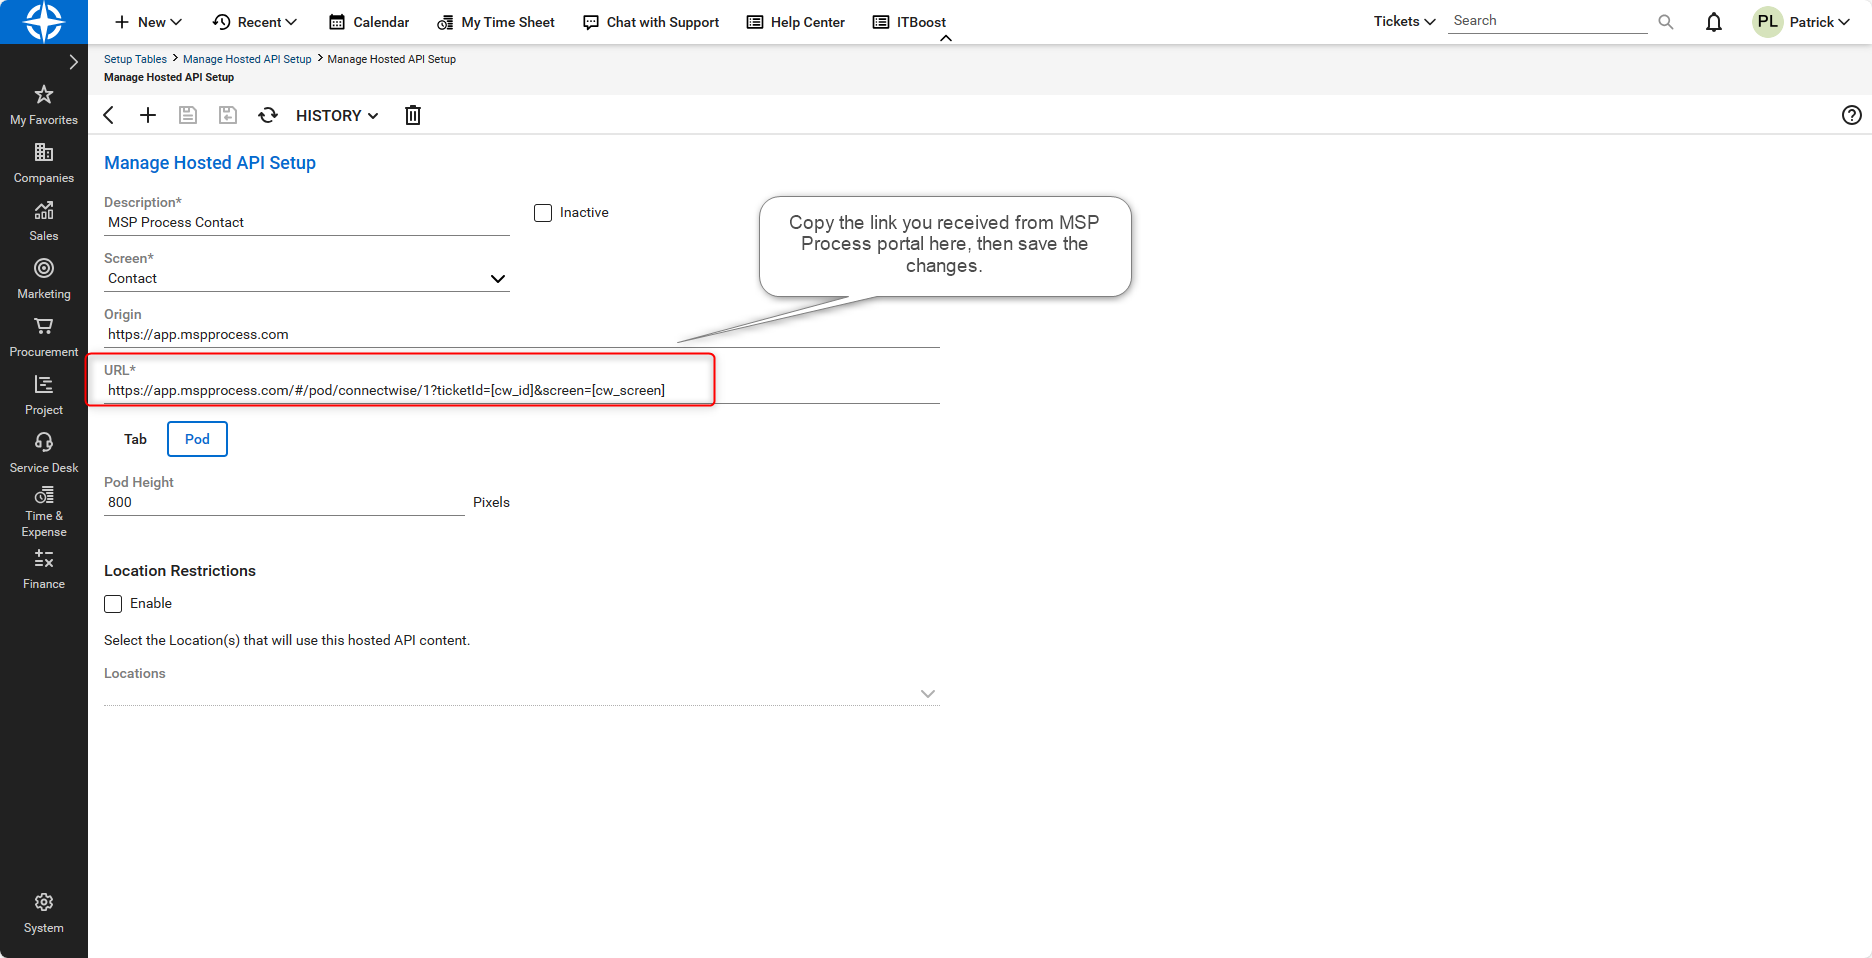Open Help Center

[796, 22]
